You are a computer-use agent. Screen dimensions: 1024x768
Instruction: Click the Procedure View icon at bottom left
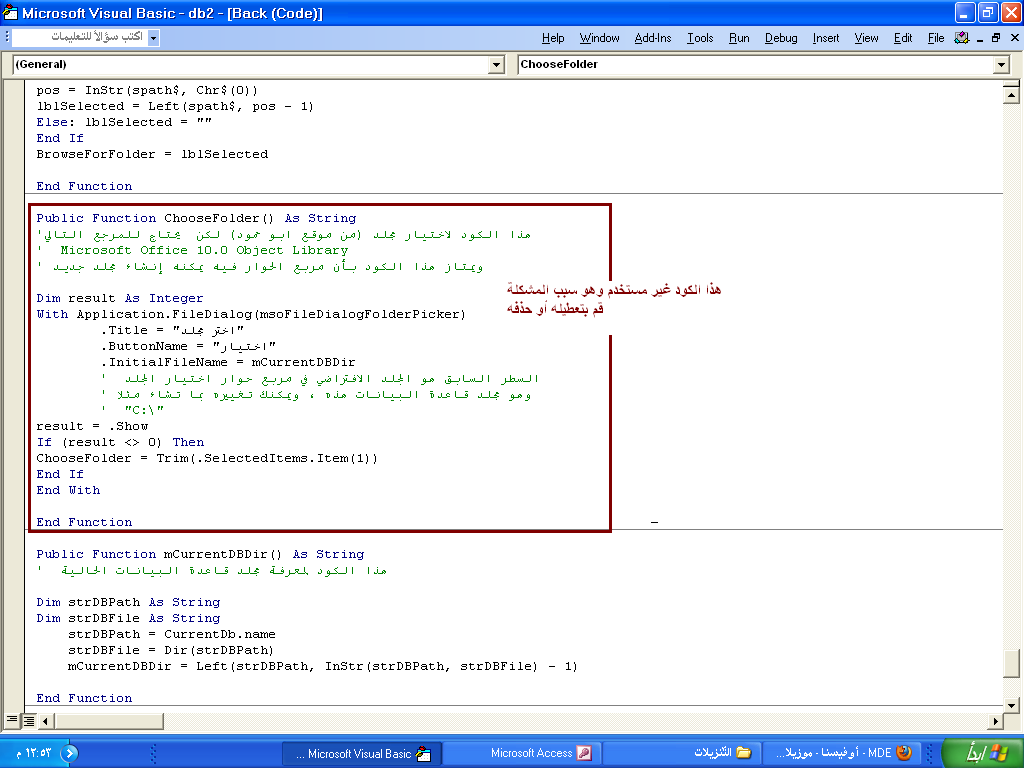[12, 720]
